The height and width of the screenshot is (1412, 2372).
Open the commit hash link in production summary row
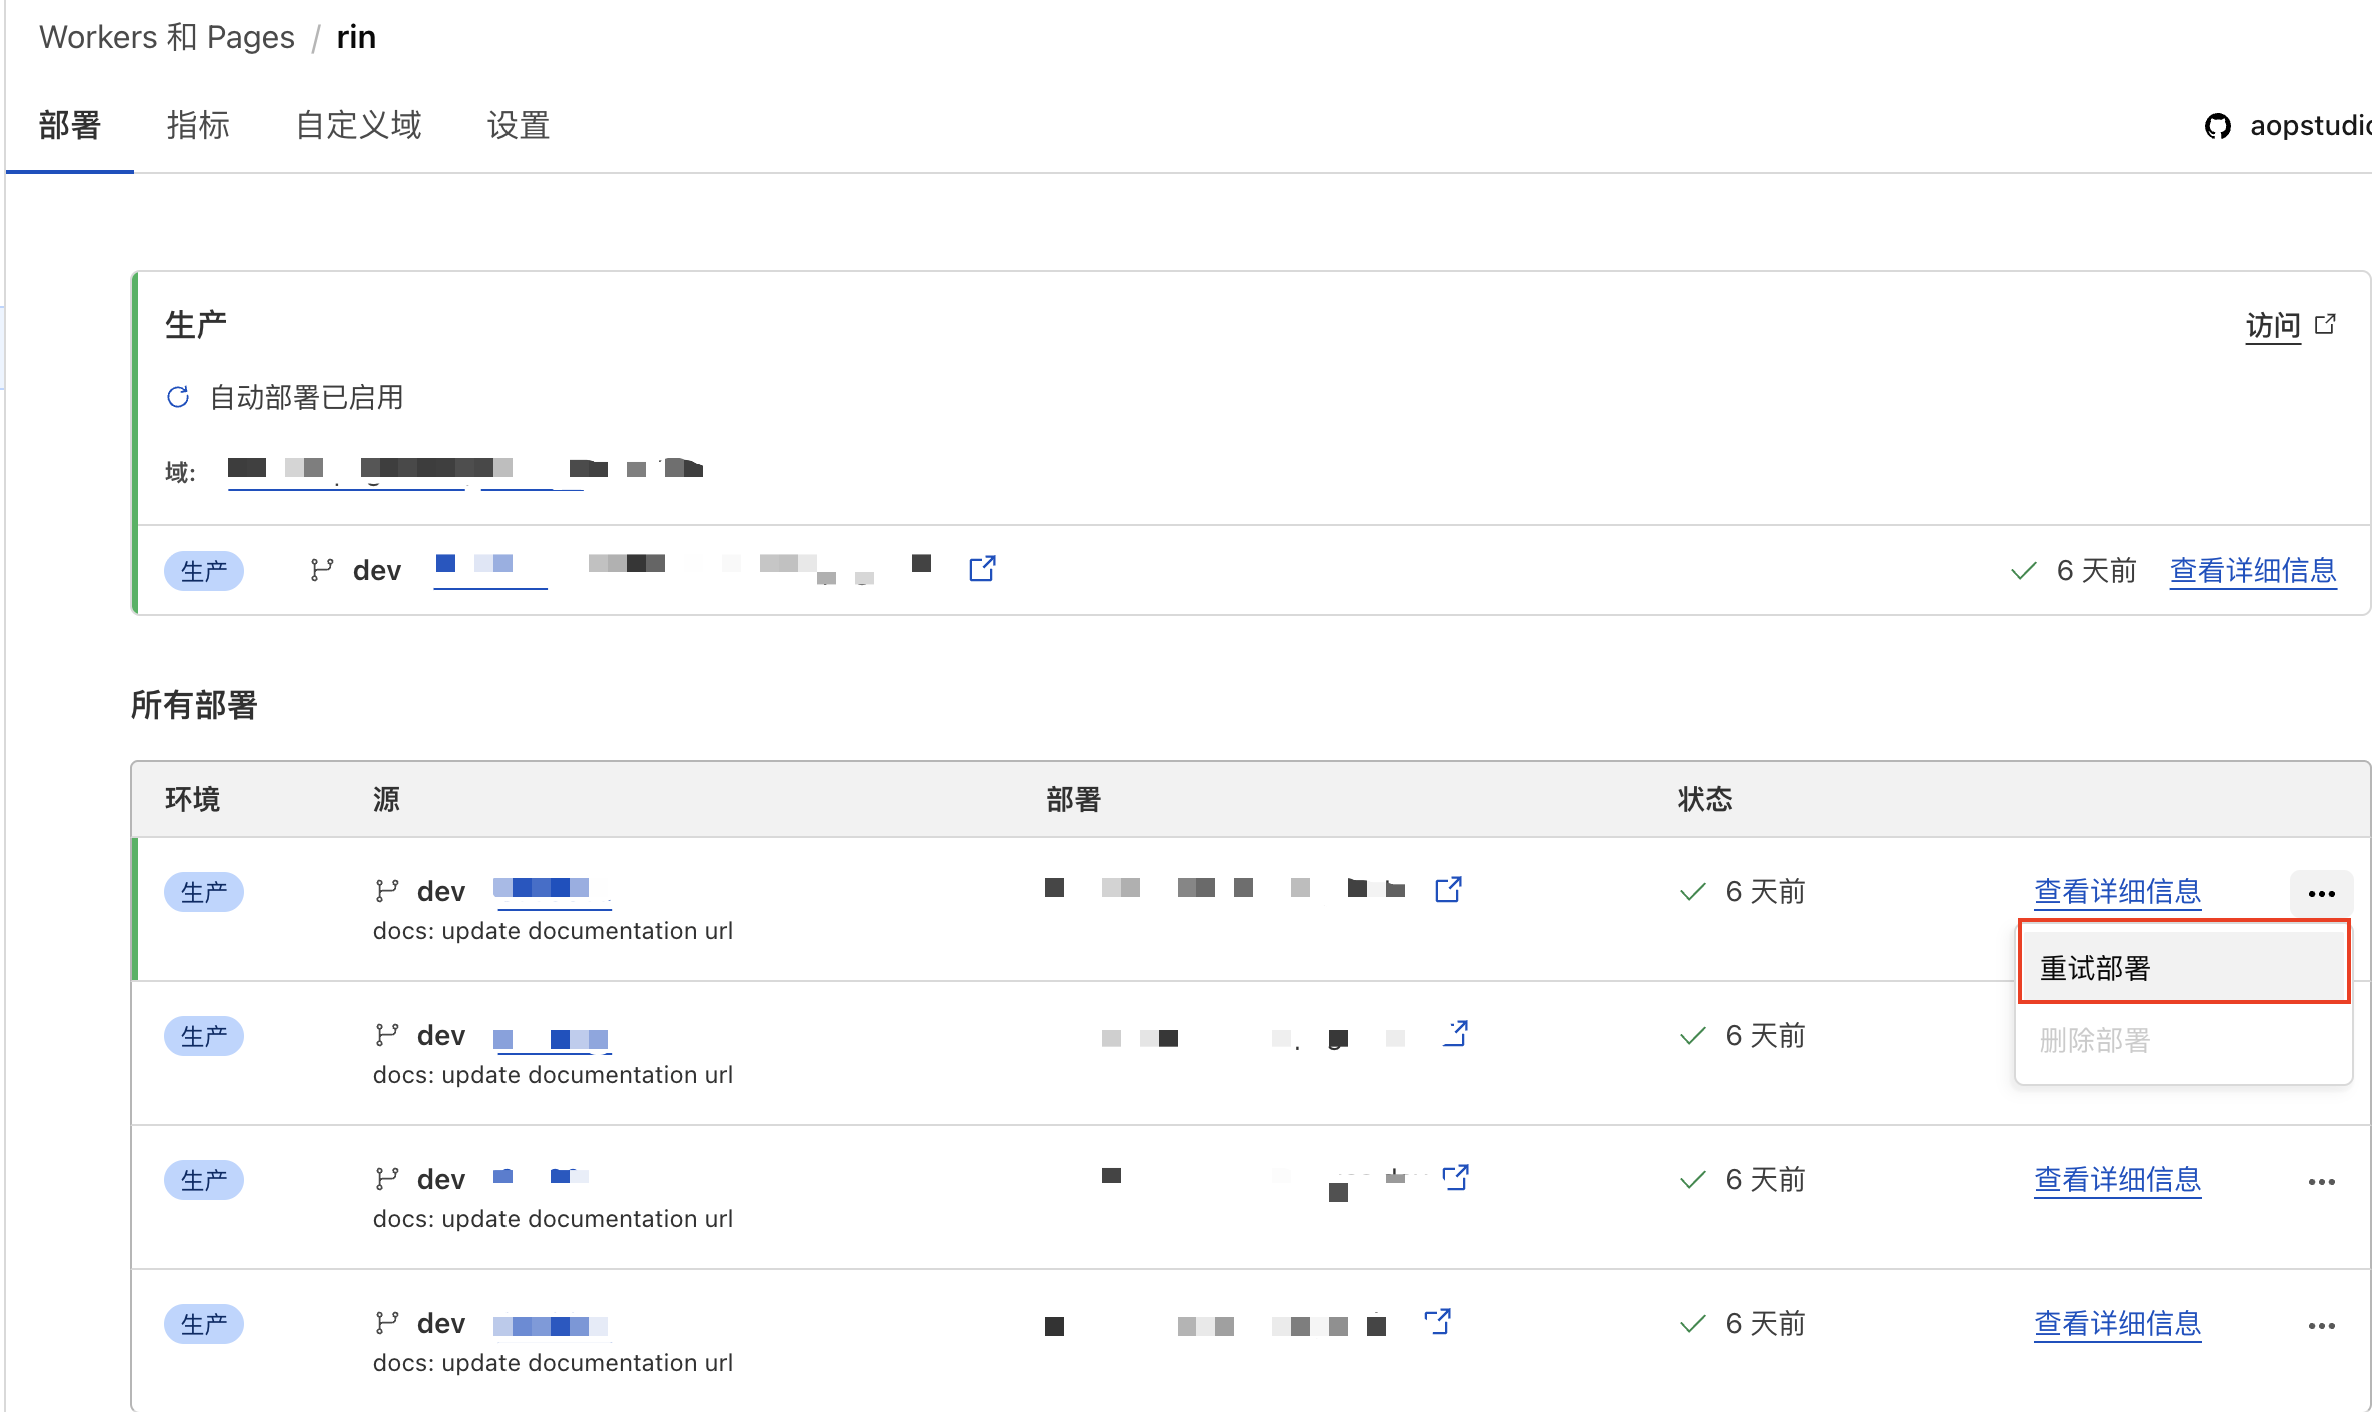click(490, 570)
